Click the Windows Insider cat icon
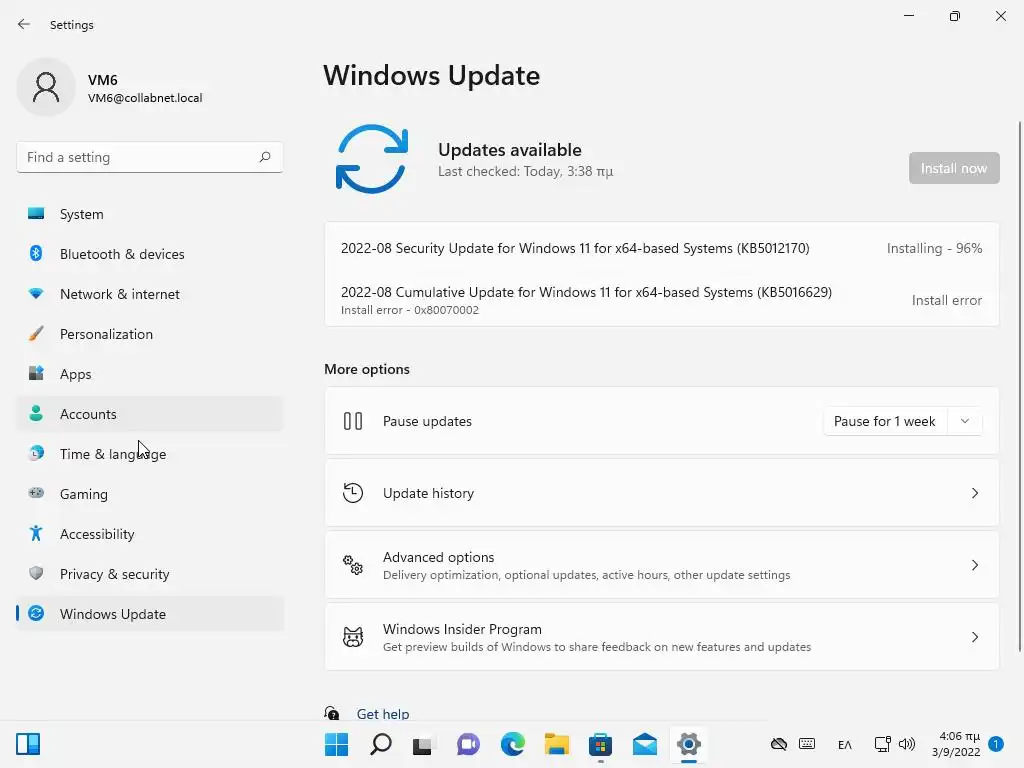1024x768 pixels. [x=353, y=637]
